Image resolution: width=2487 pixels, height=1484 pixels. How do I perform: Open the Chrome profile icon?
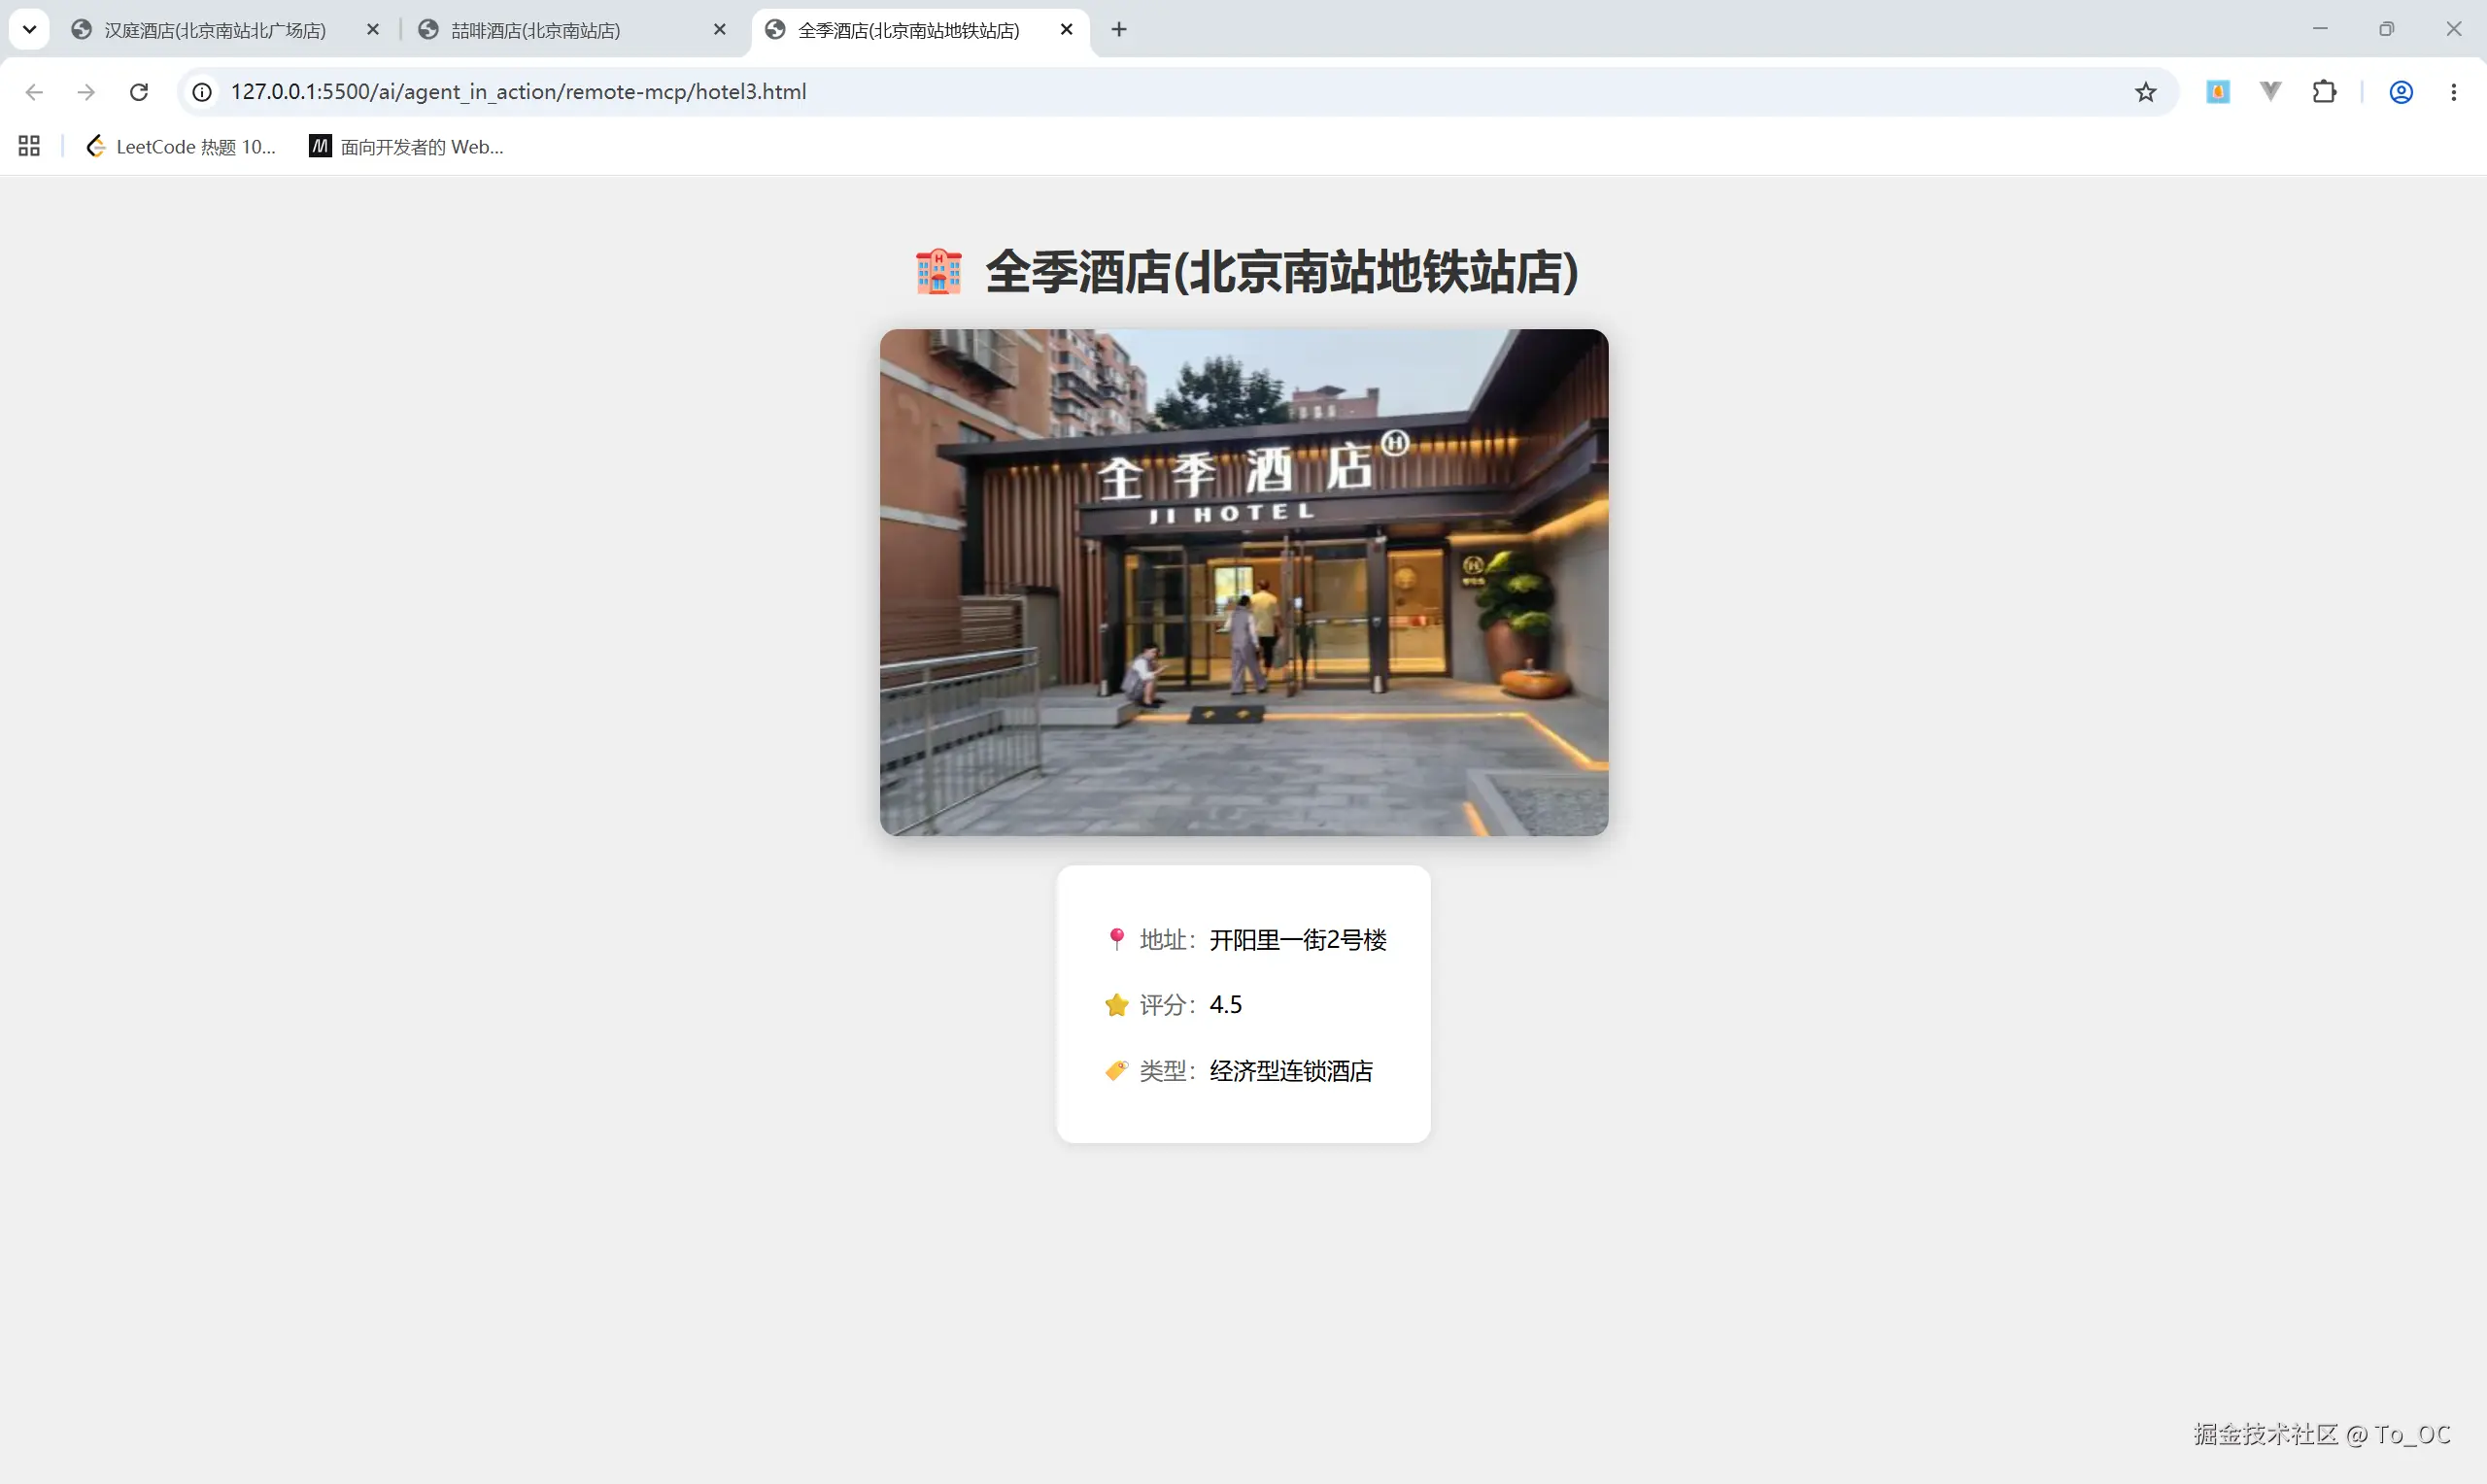[2401, 92]
